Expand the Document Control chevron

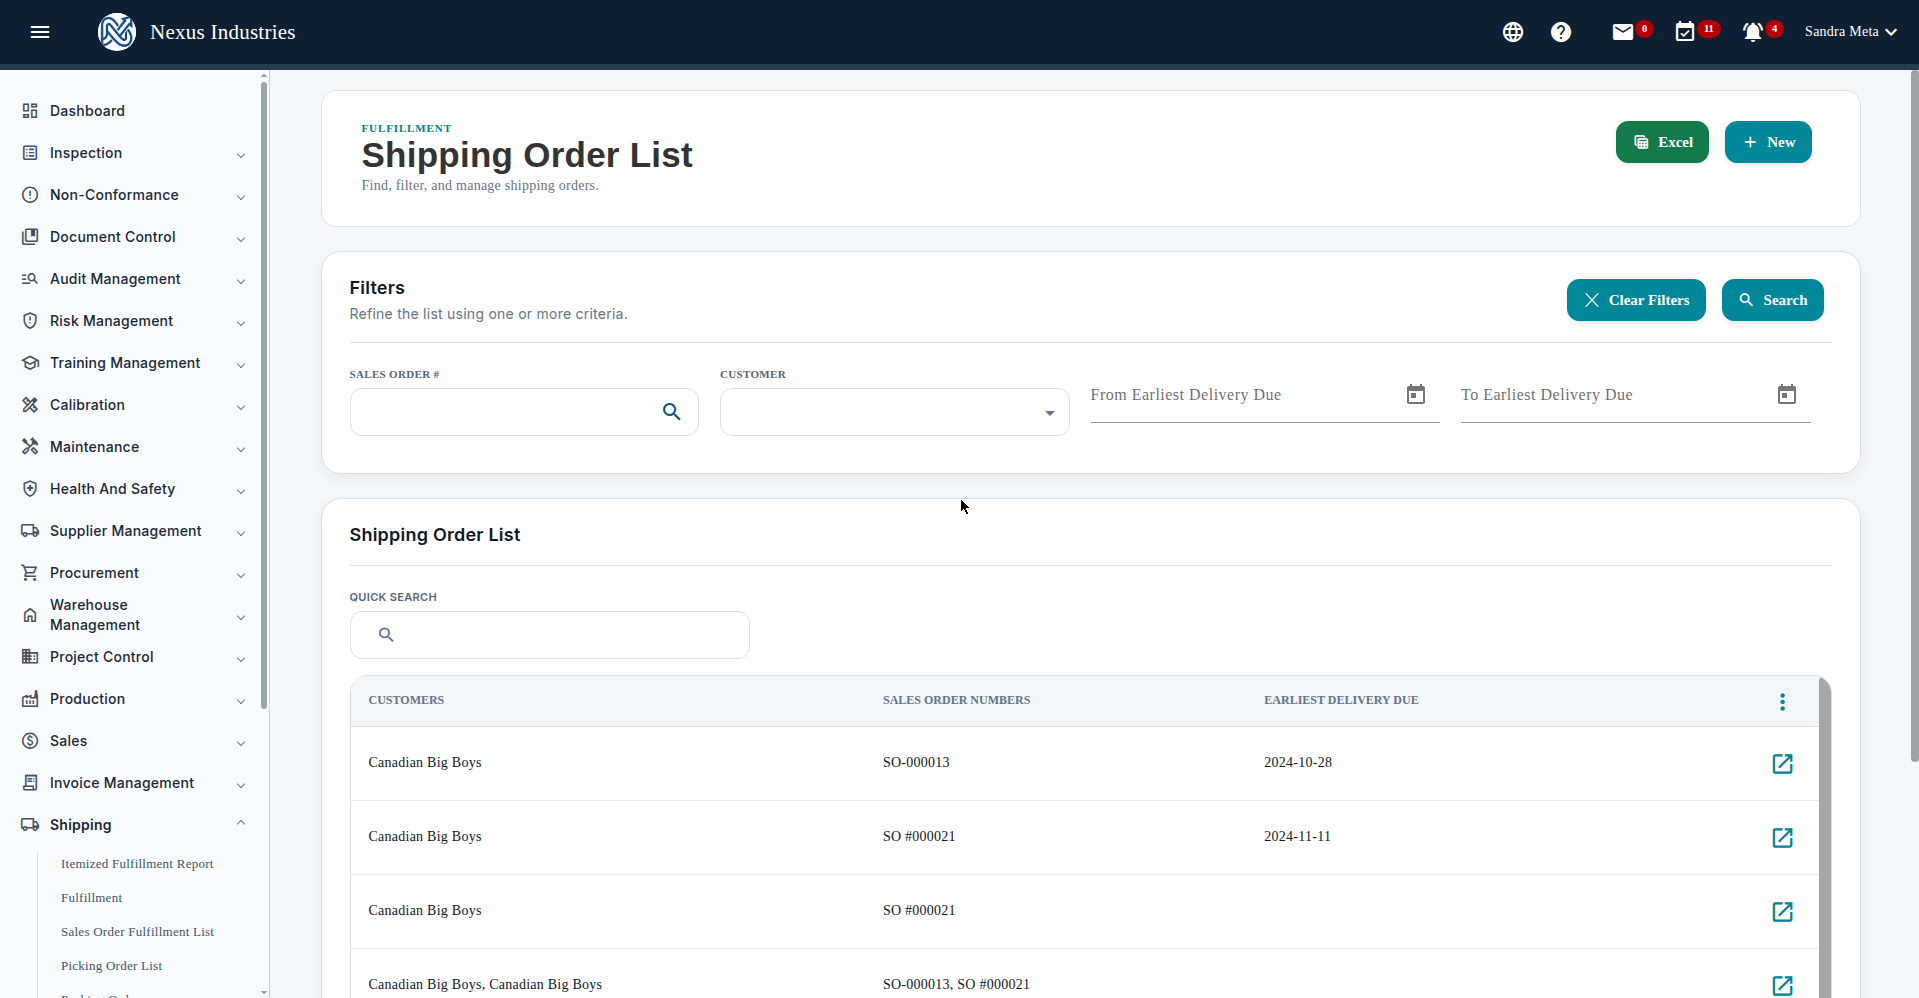pos(241,239)
